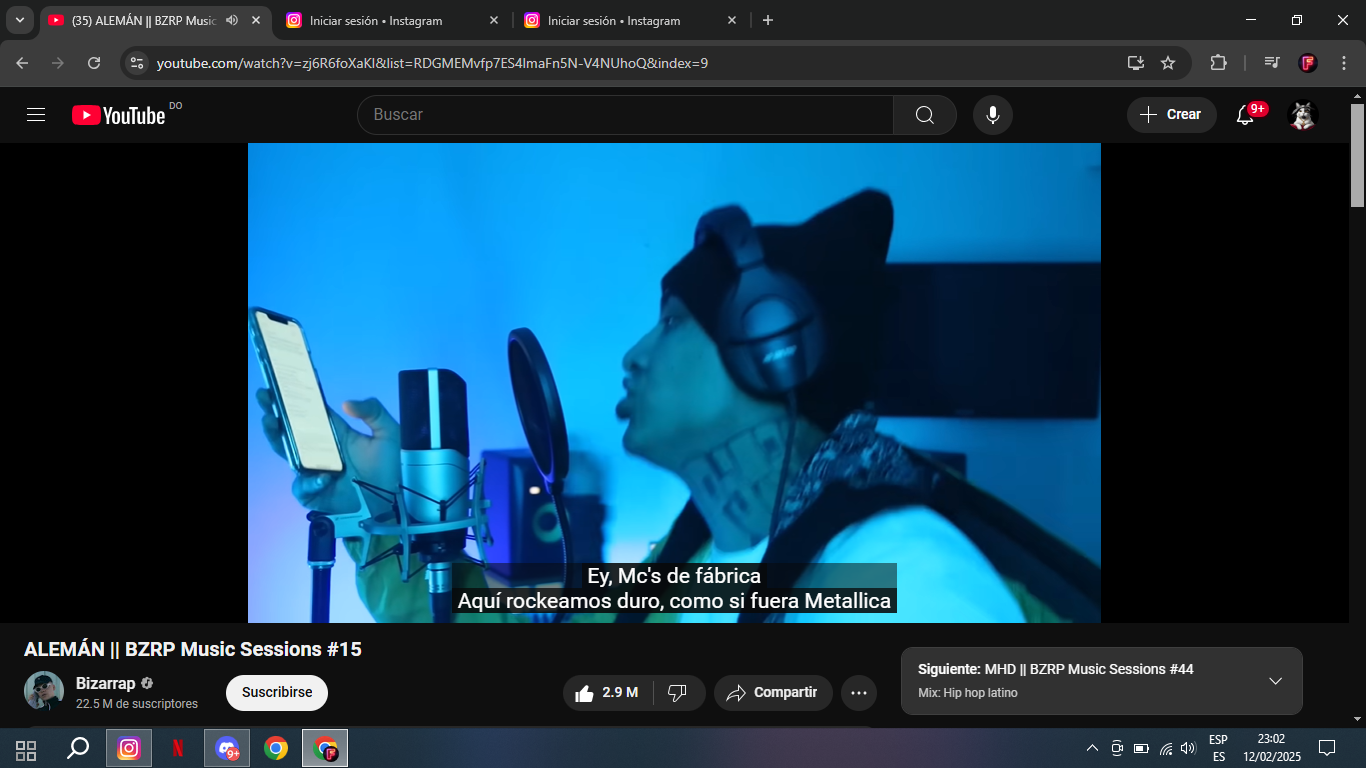Image resolution: width=1366 pixels, height=768 pixels.
Task: Show hidden system tray icons chevron
Action: 1091,748
